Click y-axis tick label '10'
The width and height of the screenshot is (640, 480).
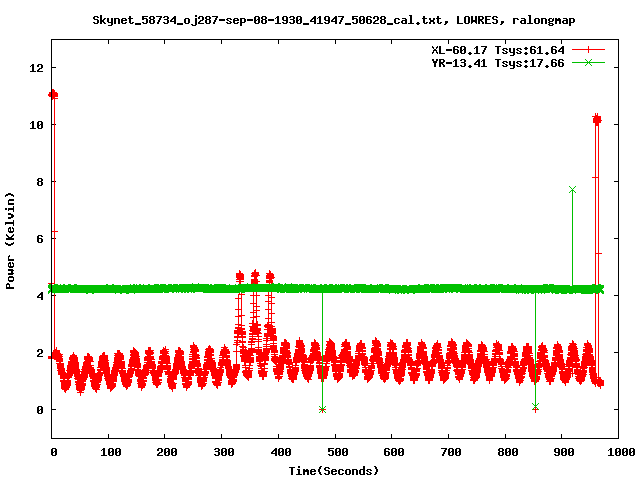click(x=36, y=125)
